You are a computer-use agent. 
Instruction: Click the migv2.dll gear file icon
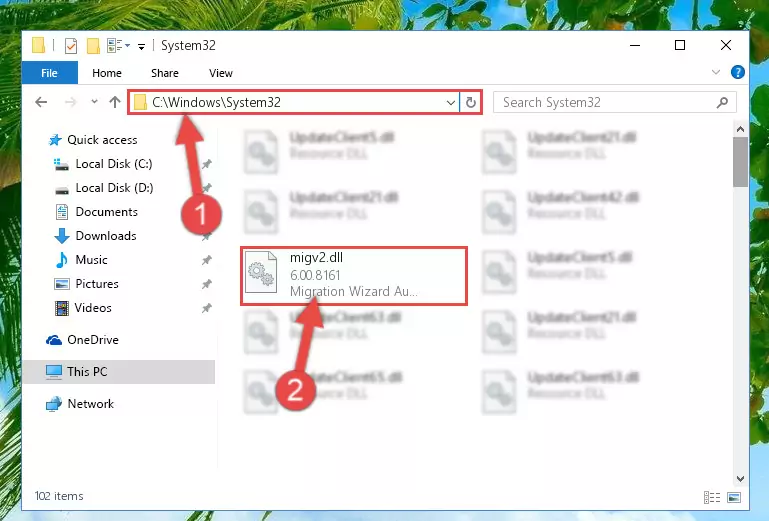point(260,272)
